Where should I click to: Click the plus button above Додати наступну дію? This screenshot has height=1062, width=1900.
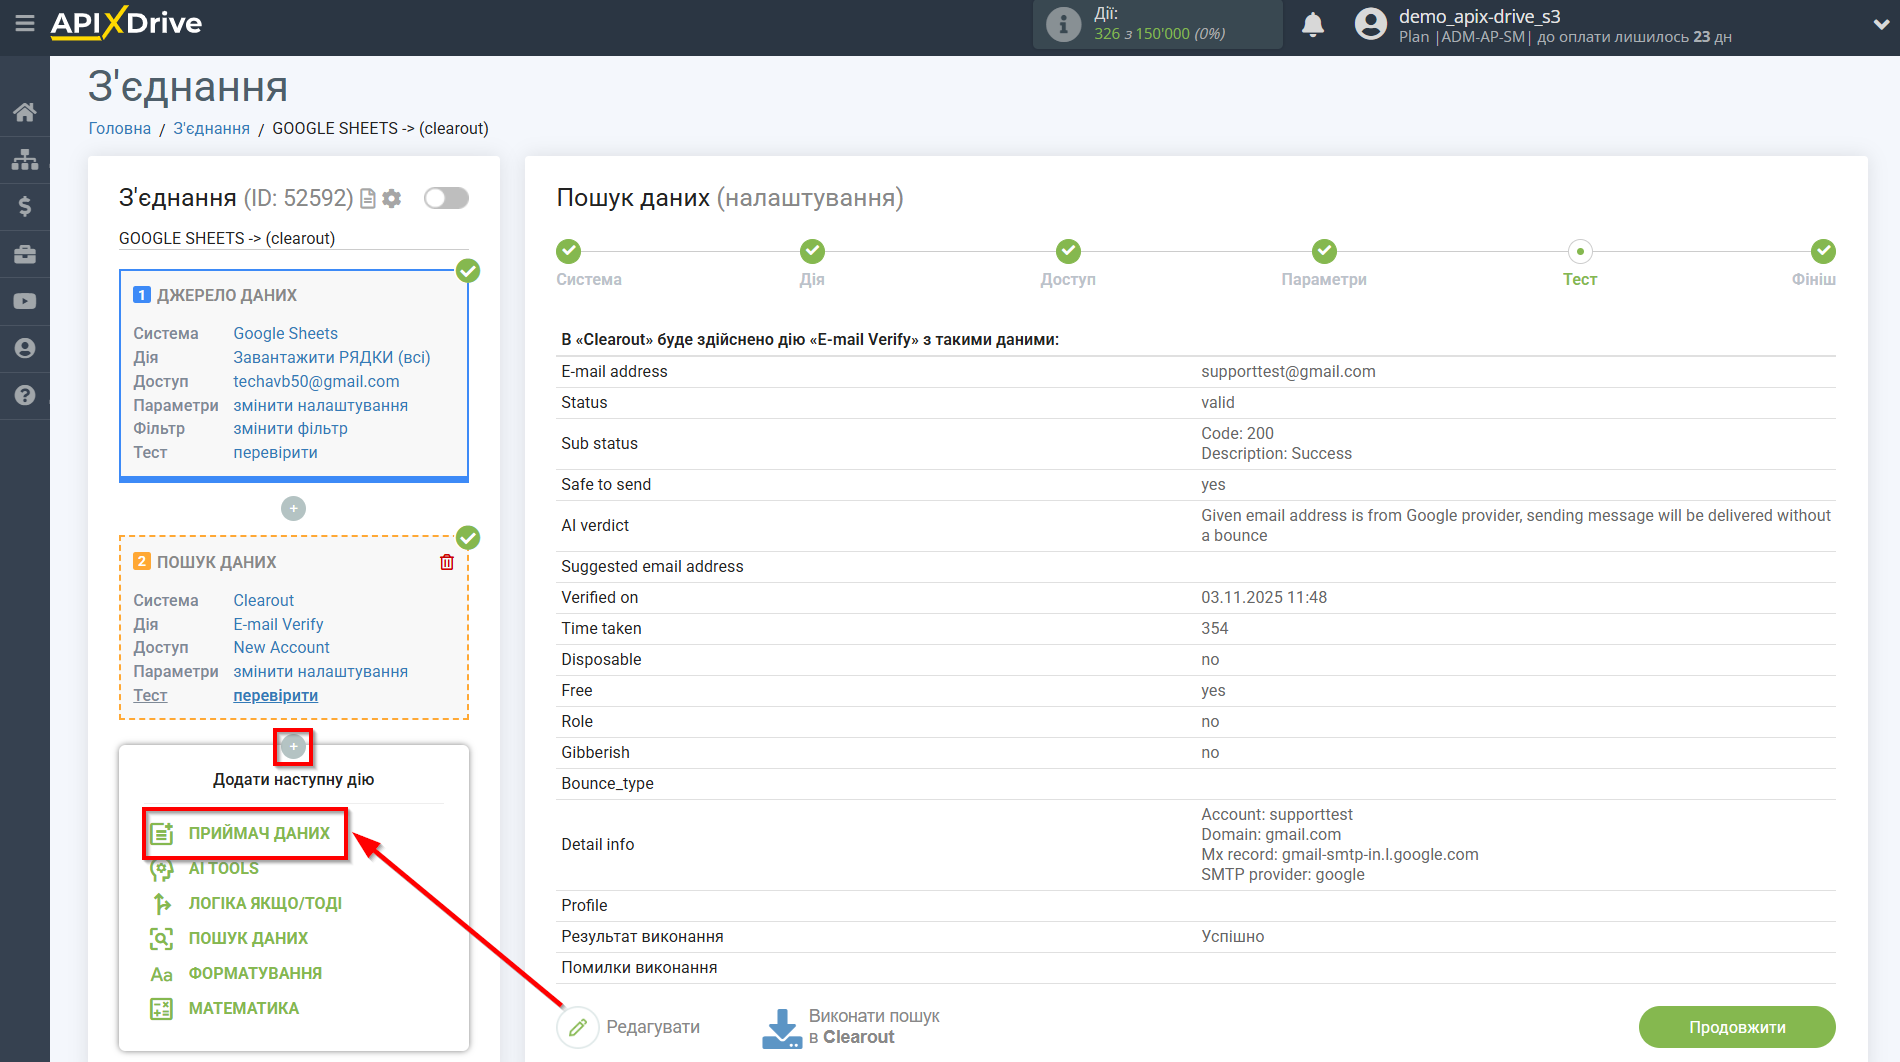click(x=293, y=746)
